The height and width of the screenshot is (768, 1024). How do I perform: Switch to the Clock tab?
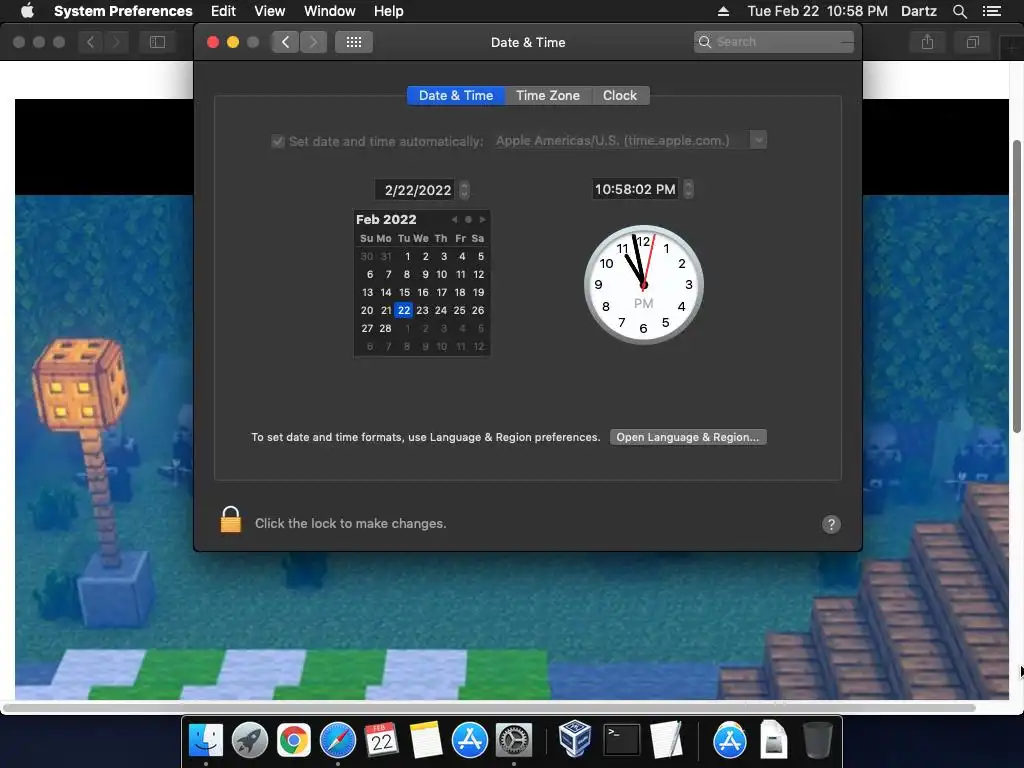pos(620,95)
